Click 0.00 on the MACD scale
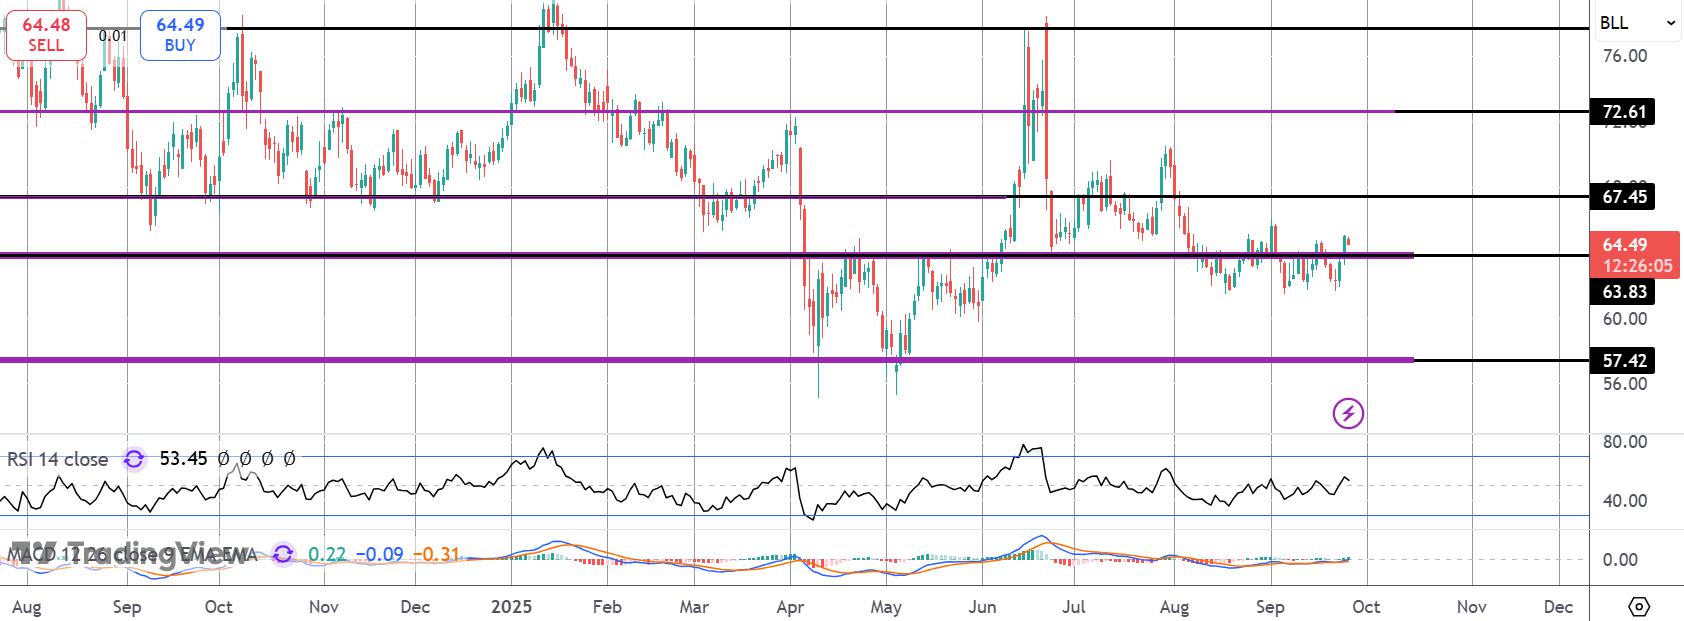Image resolution: width=1684 pixels, height=621 pixels. pyautogui.click(x=1620, y=560)
